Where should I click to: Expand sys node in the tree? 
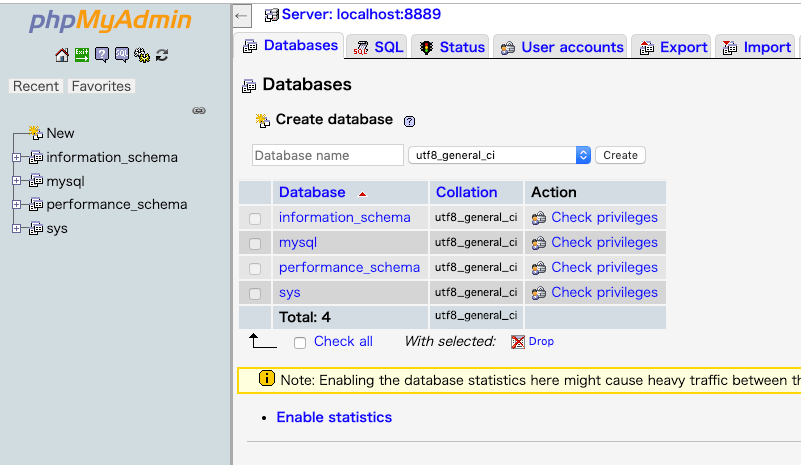pos(16,228)
